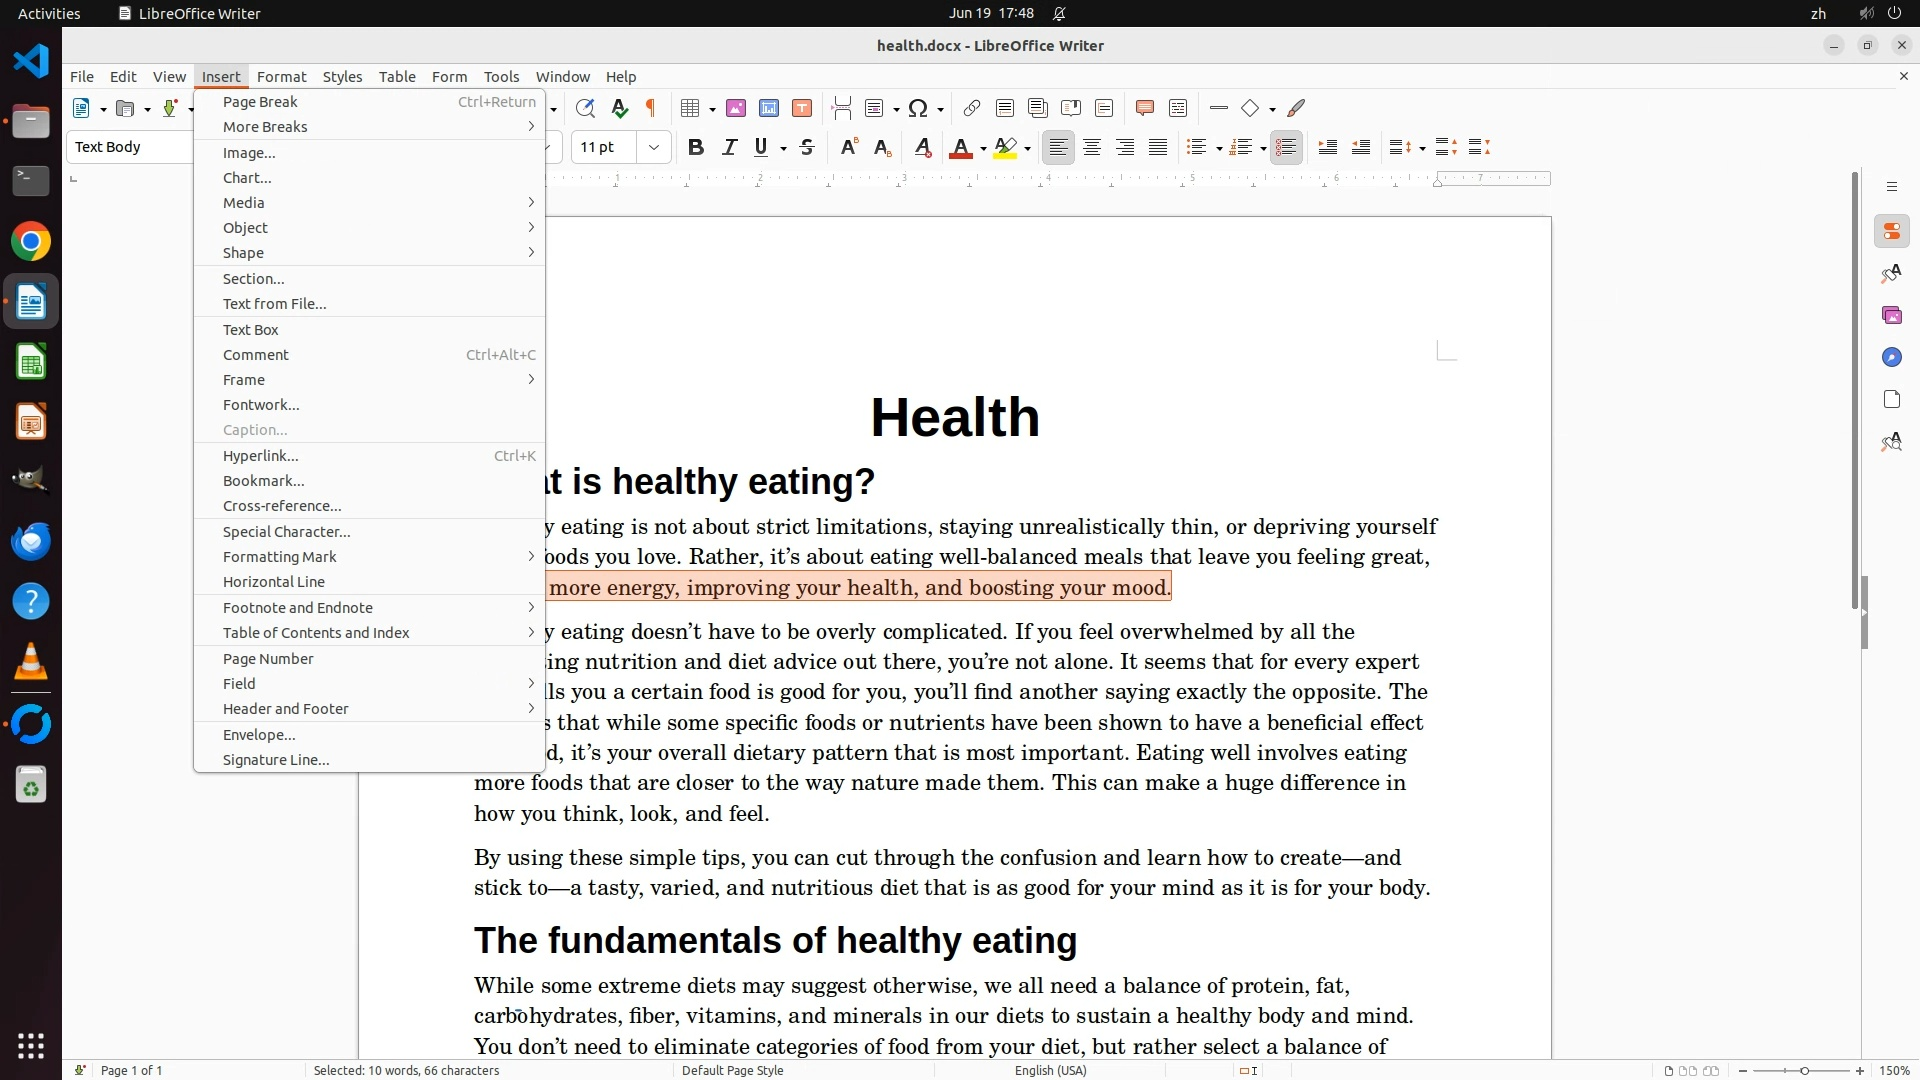The image size is (1920, 1080).
Task: Open the font size dropdown arrow
Action: (x=654, y=148)
